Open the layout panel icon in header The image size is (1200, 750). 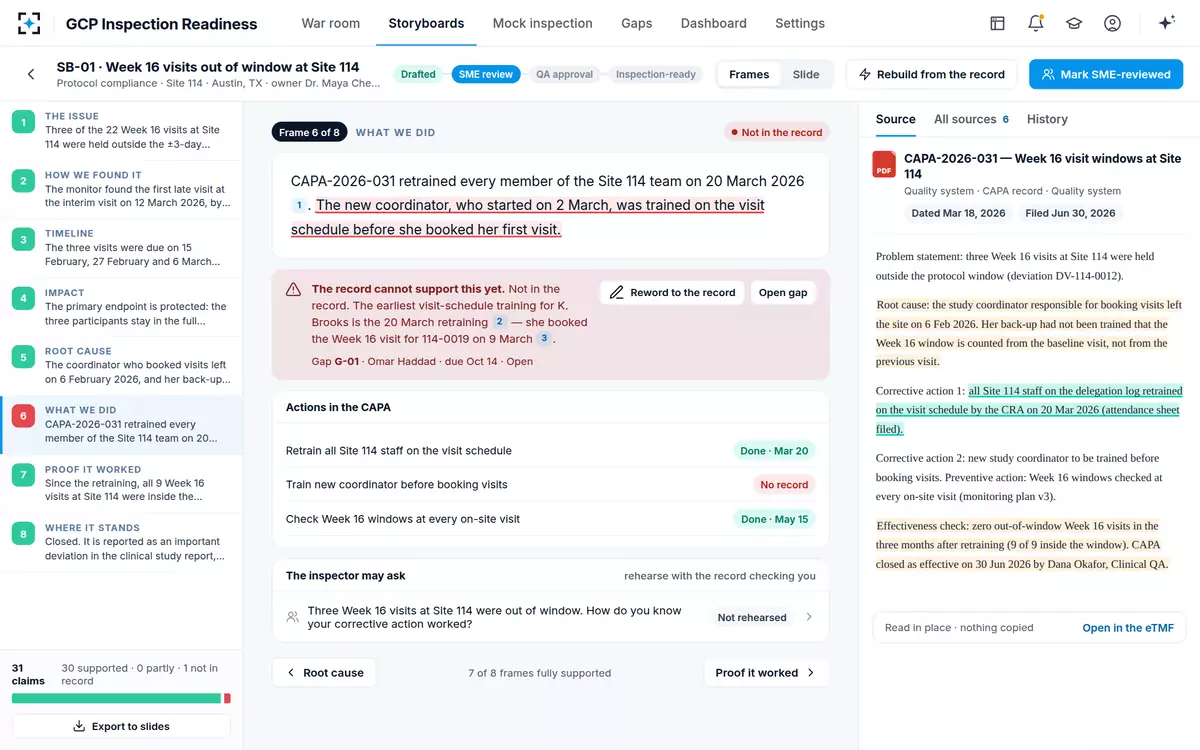(x=997, y=23)
